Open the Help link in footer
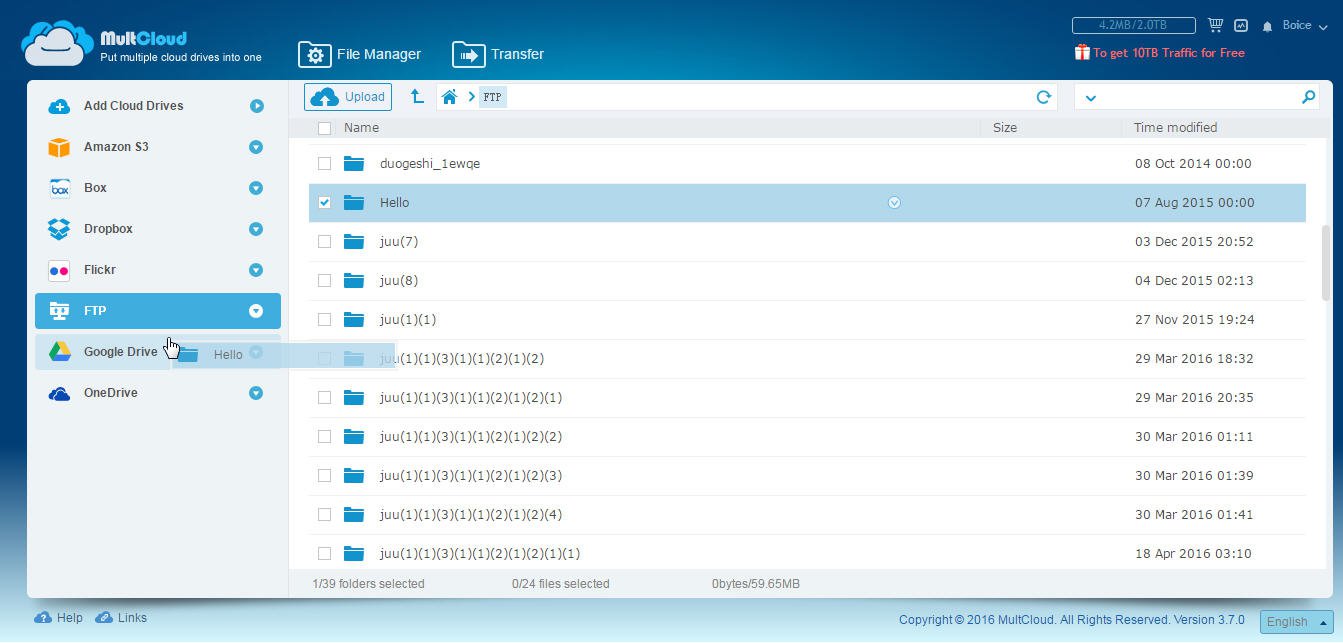 59,618
